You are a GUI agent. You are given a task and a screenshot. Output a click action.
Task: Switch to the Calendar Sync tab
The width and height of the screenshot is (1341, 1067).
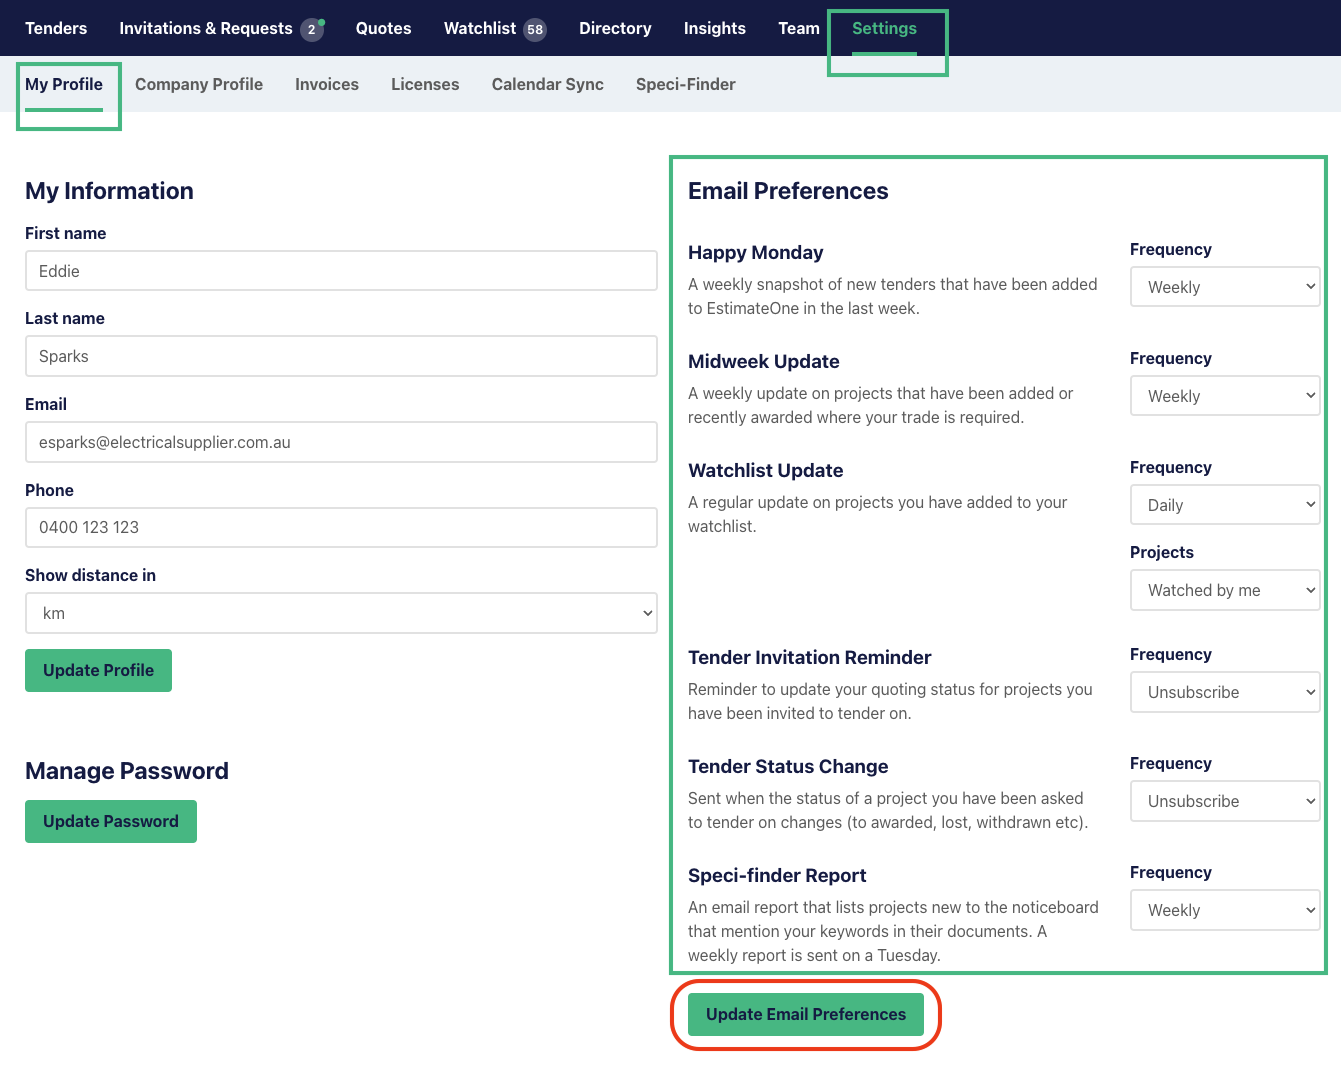(547, 84)
